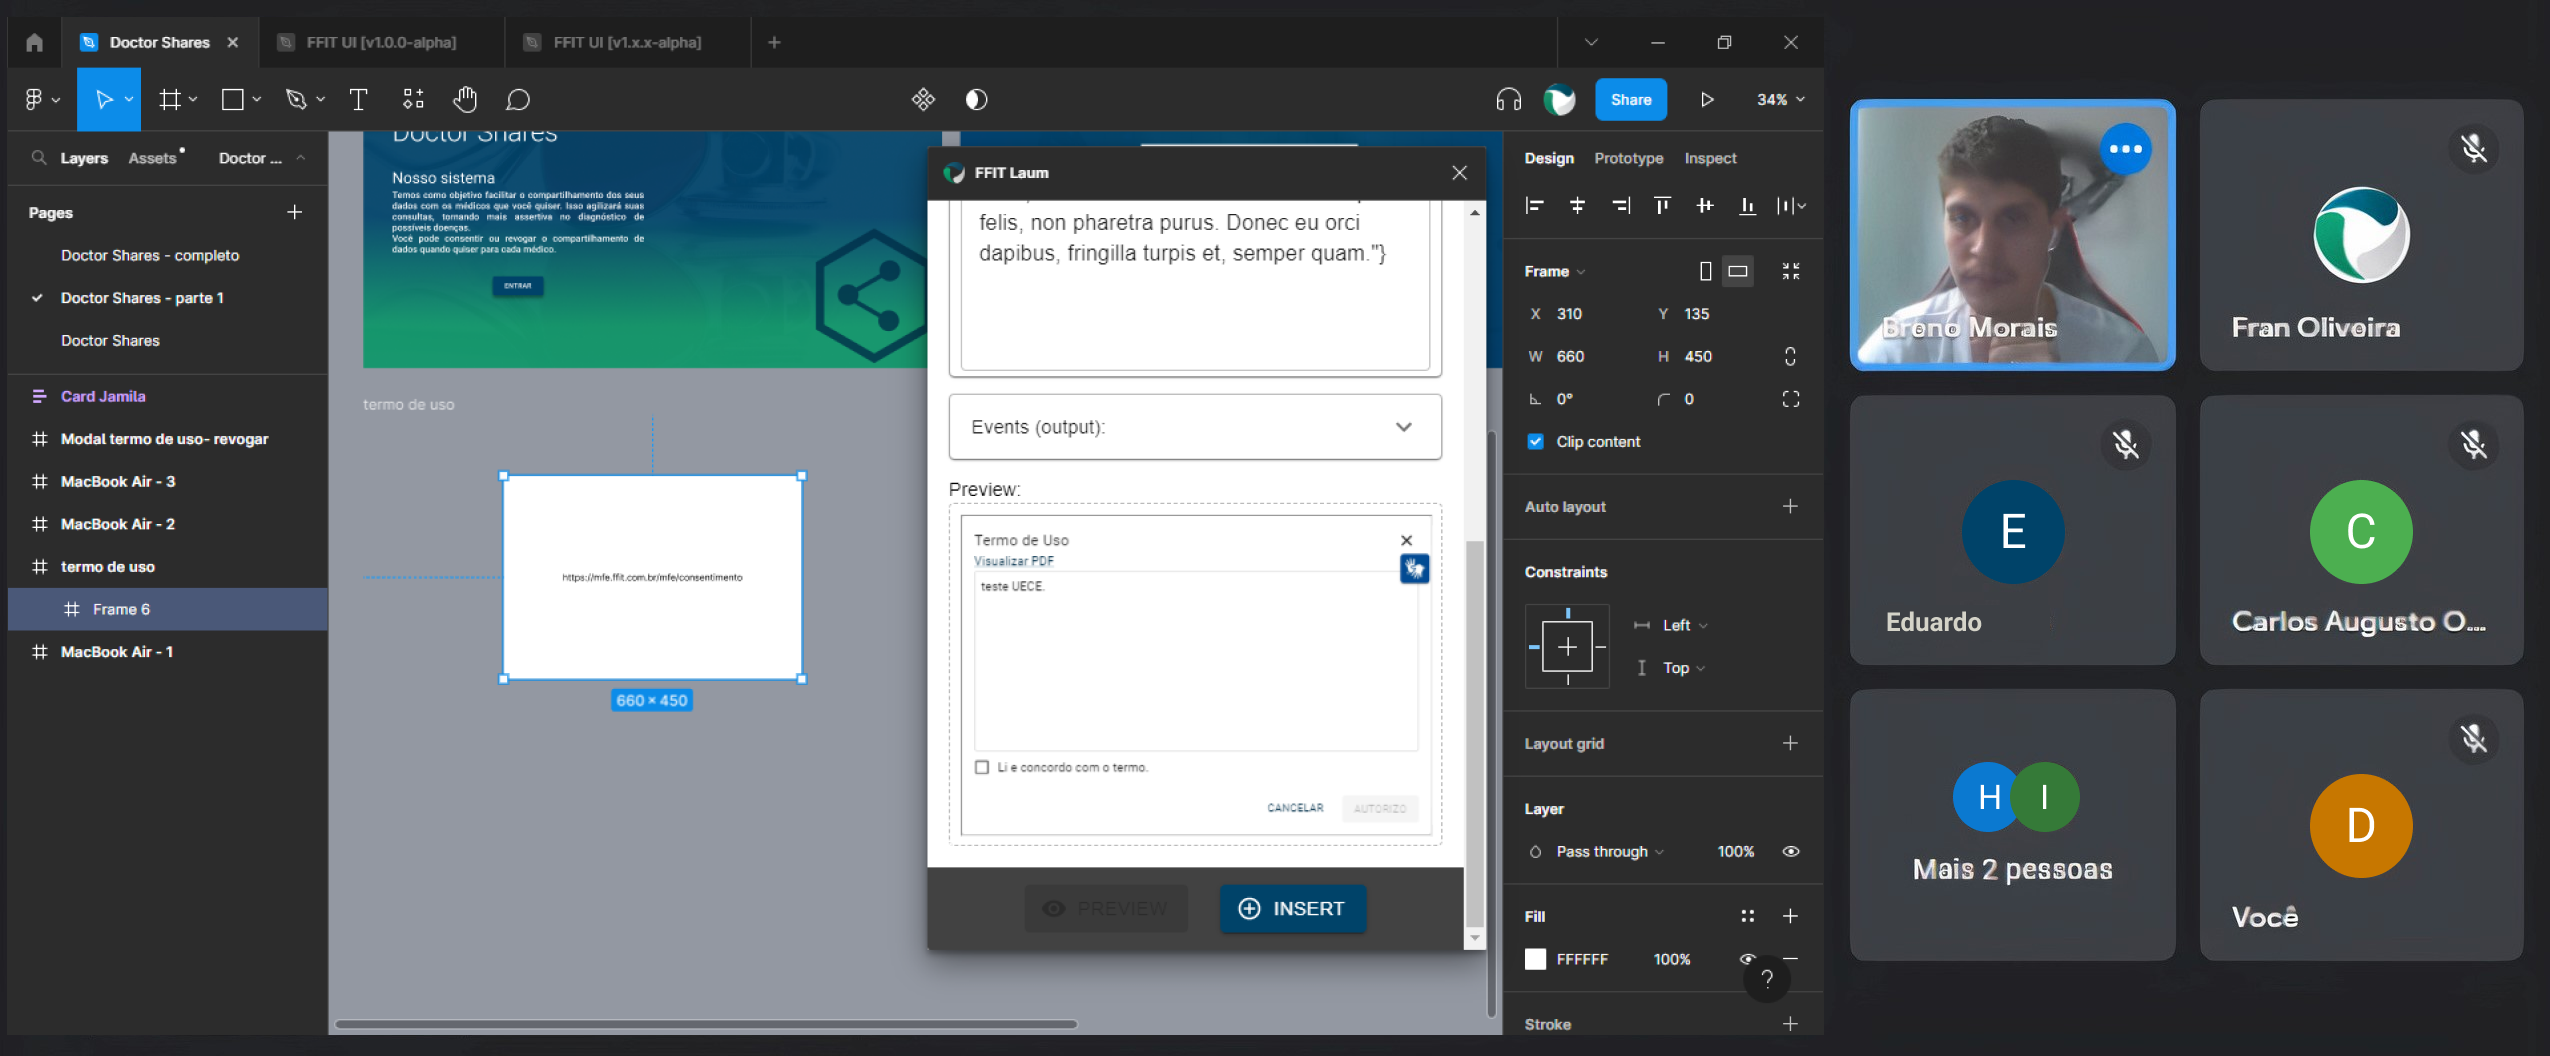Viewport: 2550px width, 1056px height.
Task: Click the INSERT button
Action: click(x=1292, y=908)
